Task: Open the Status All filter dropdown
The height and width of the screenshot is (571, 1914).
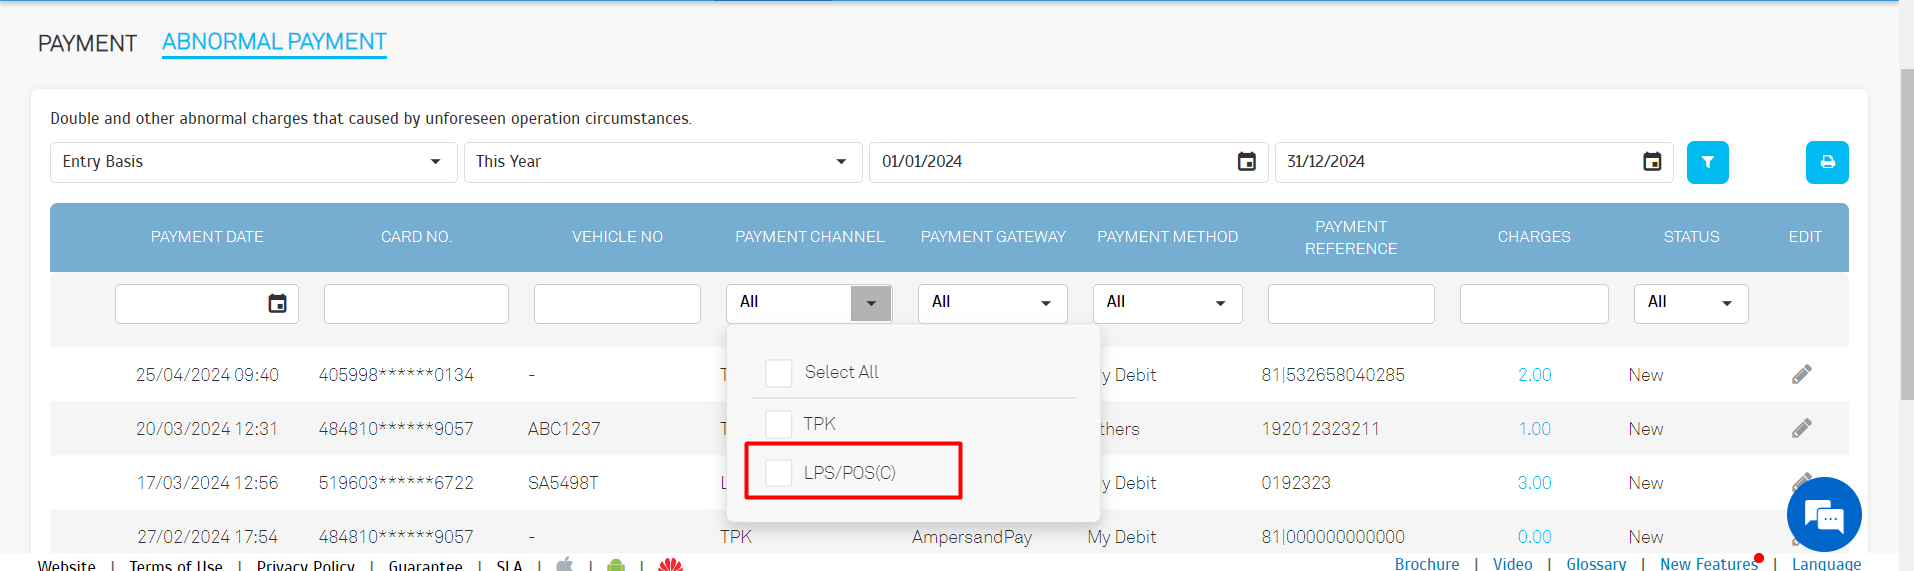Action: [x=1690, y=303]
